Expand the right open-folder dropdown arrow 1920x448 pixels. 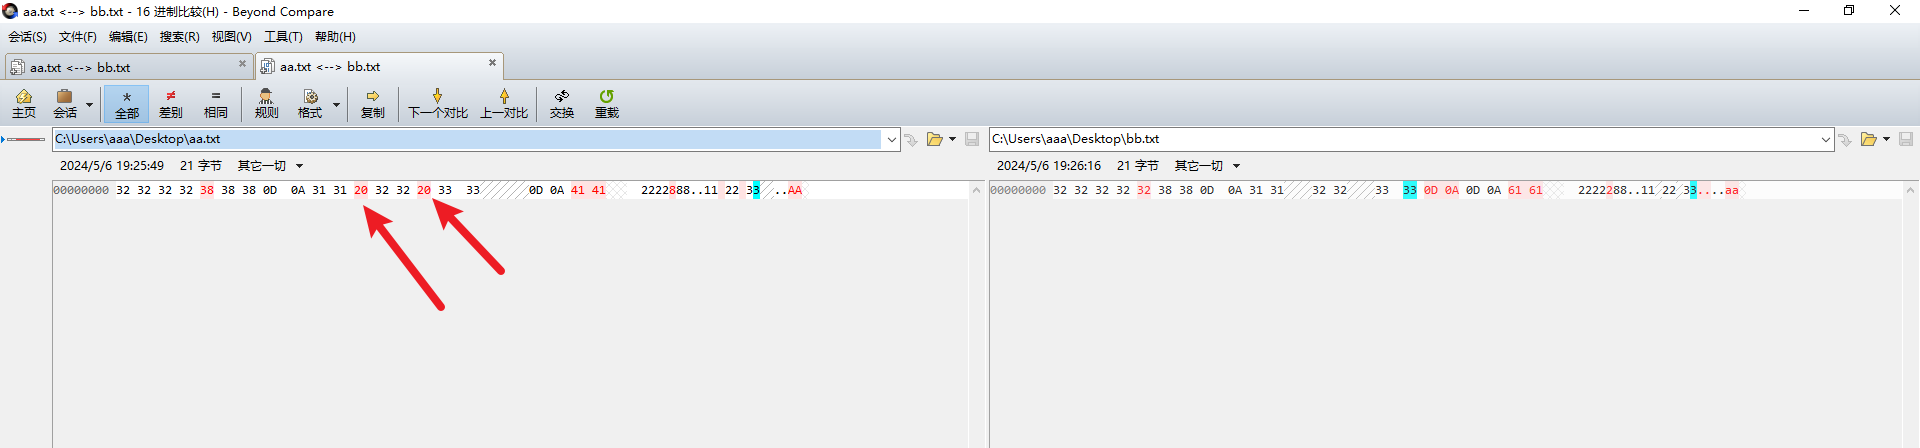click(x=1886, y=139)
